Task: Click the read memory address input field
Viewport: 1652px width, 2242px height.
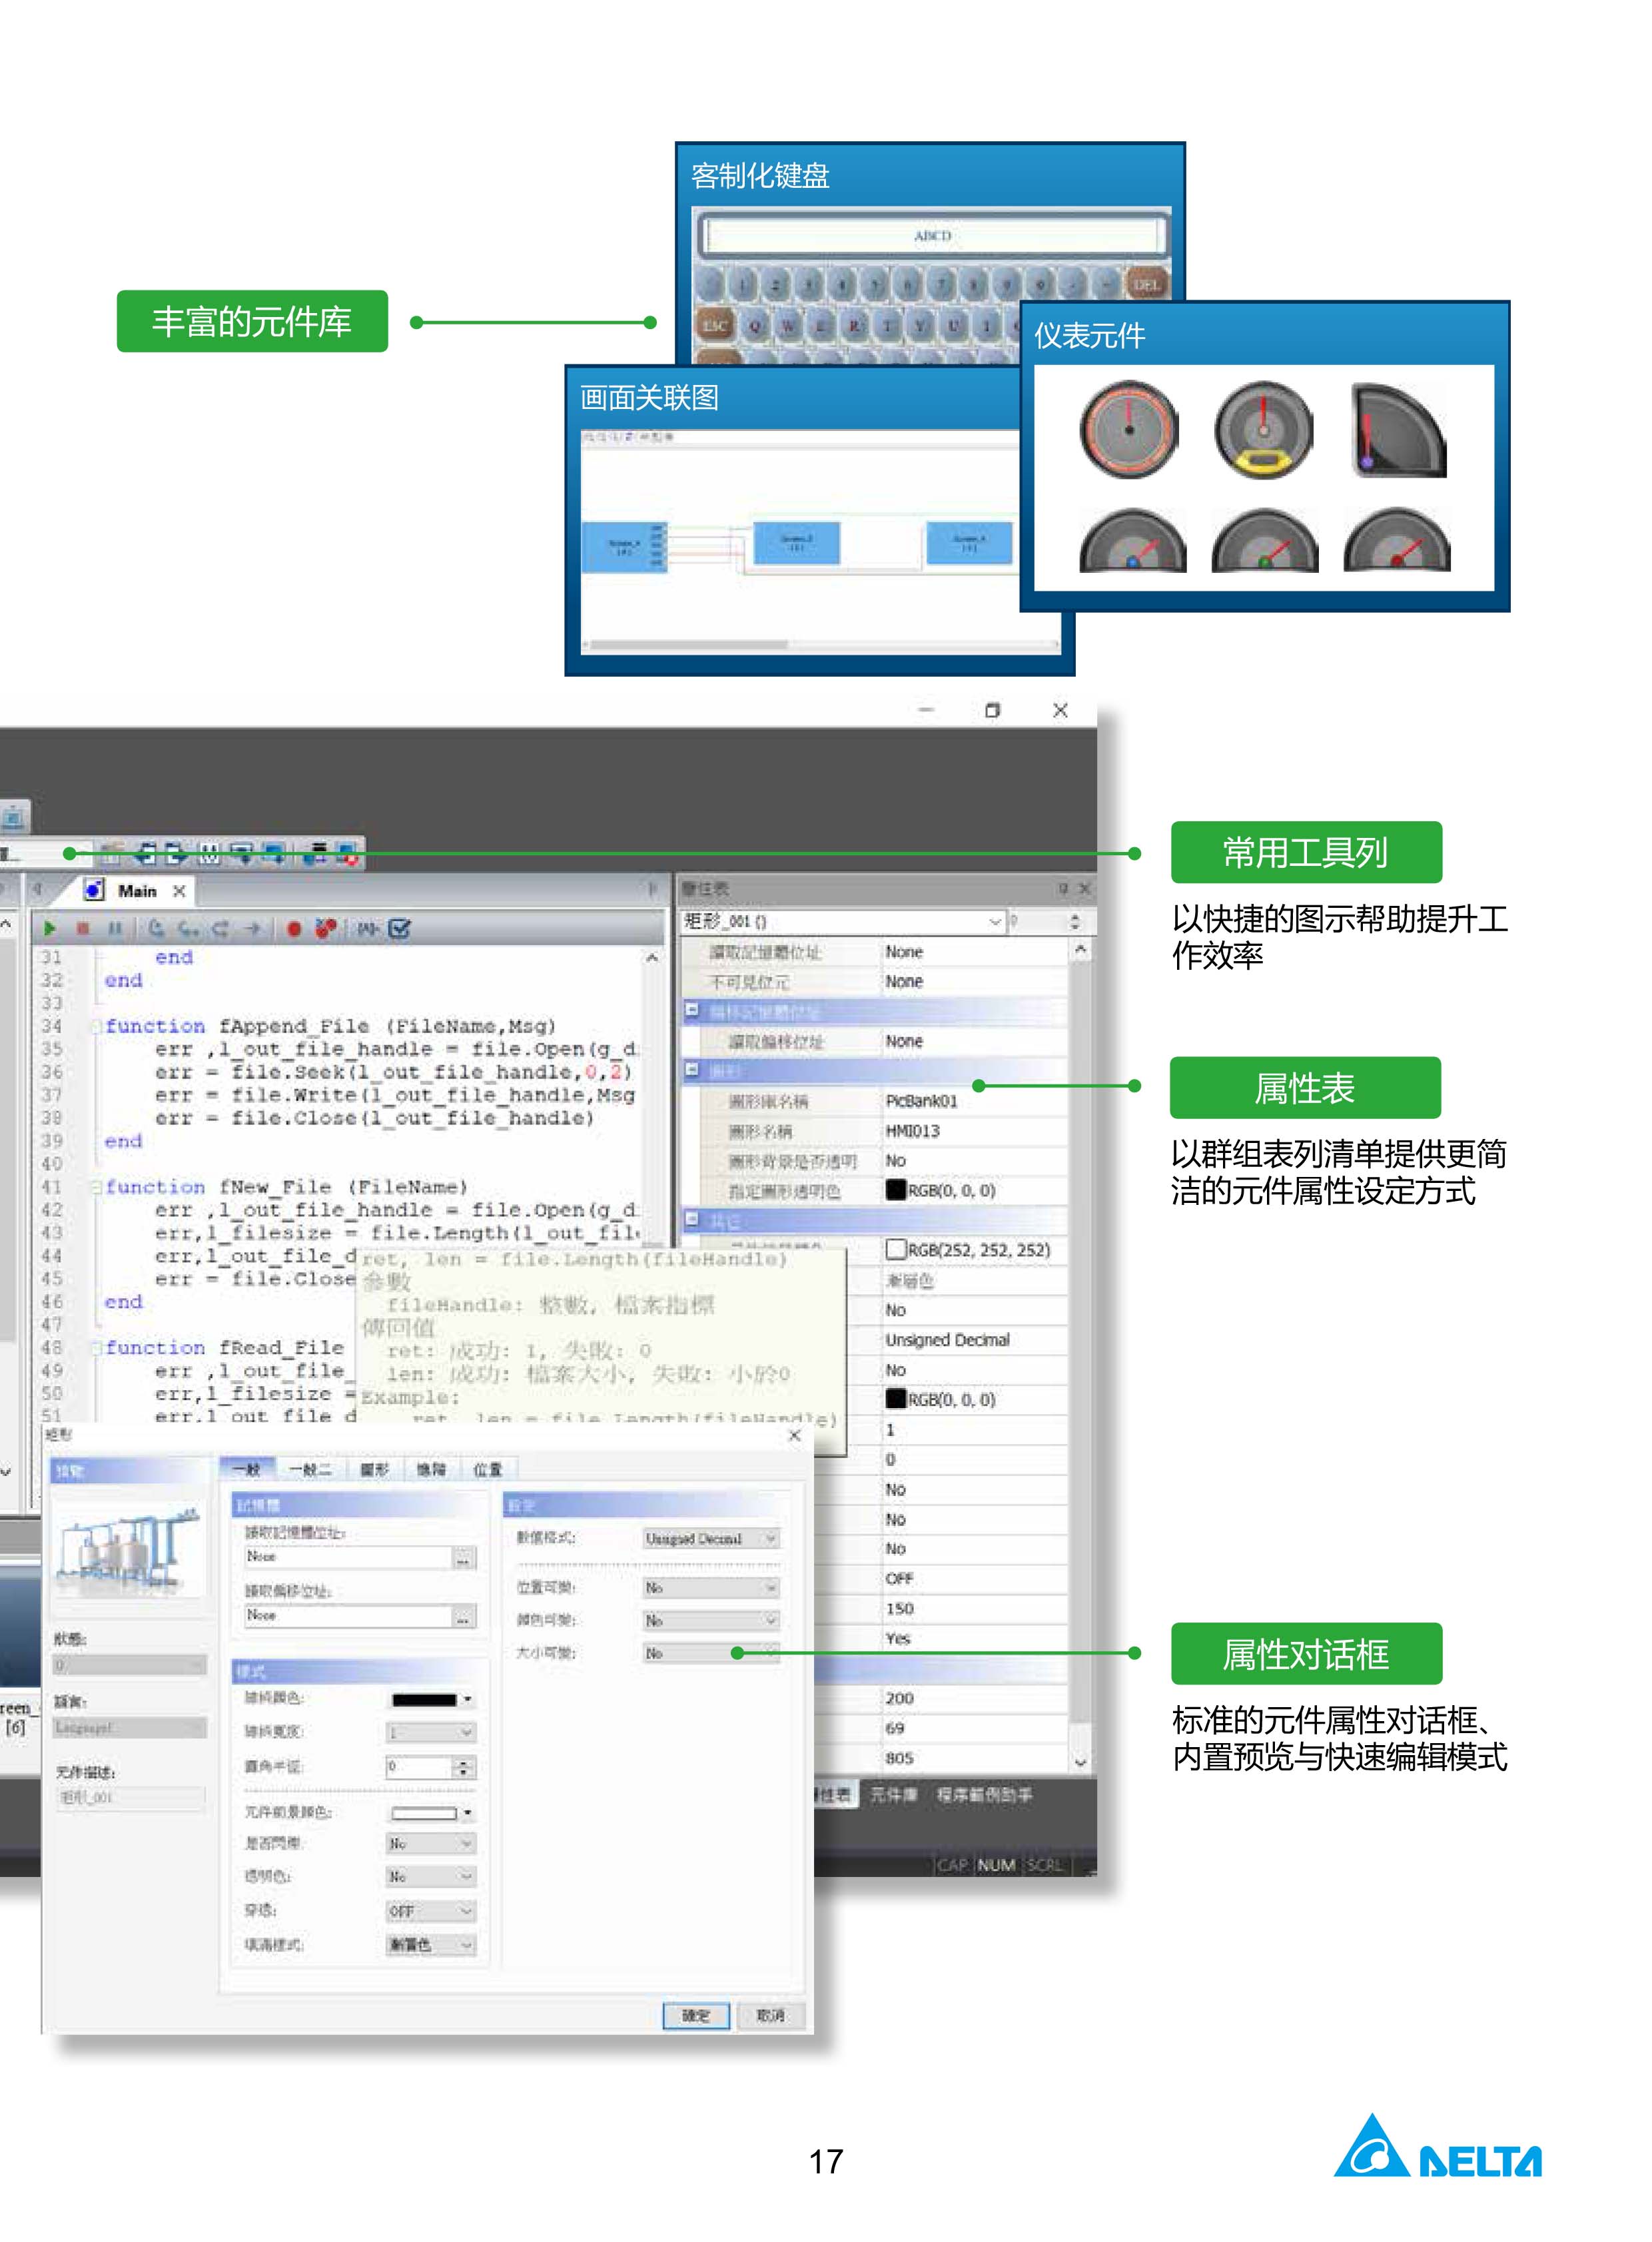Action: pos(348,1557)
